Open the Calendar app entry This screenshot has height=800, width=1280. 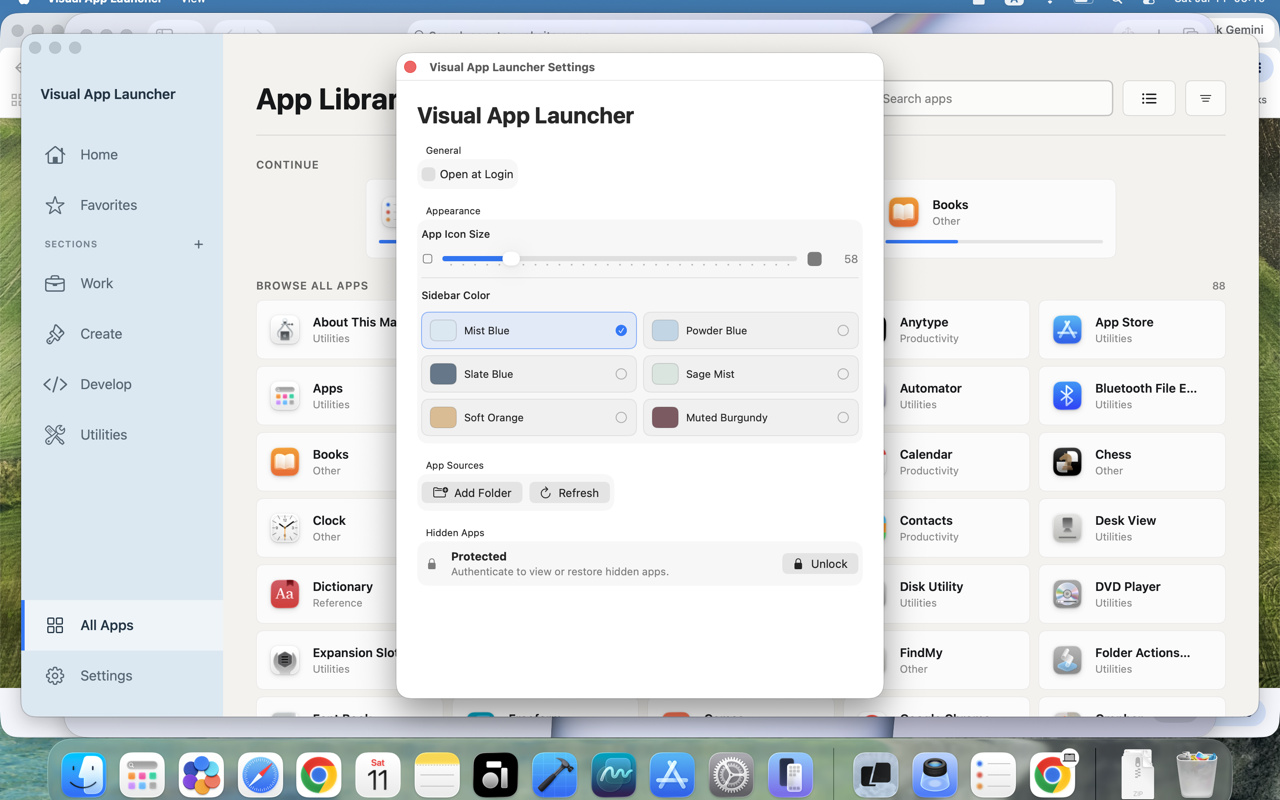click(956, 462)
